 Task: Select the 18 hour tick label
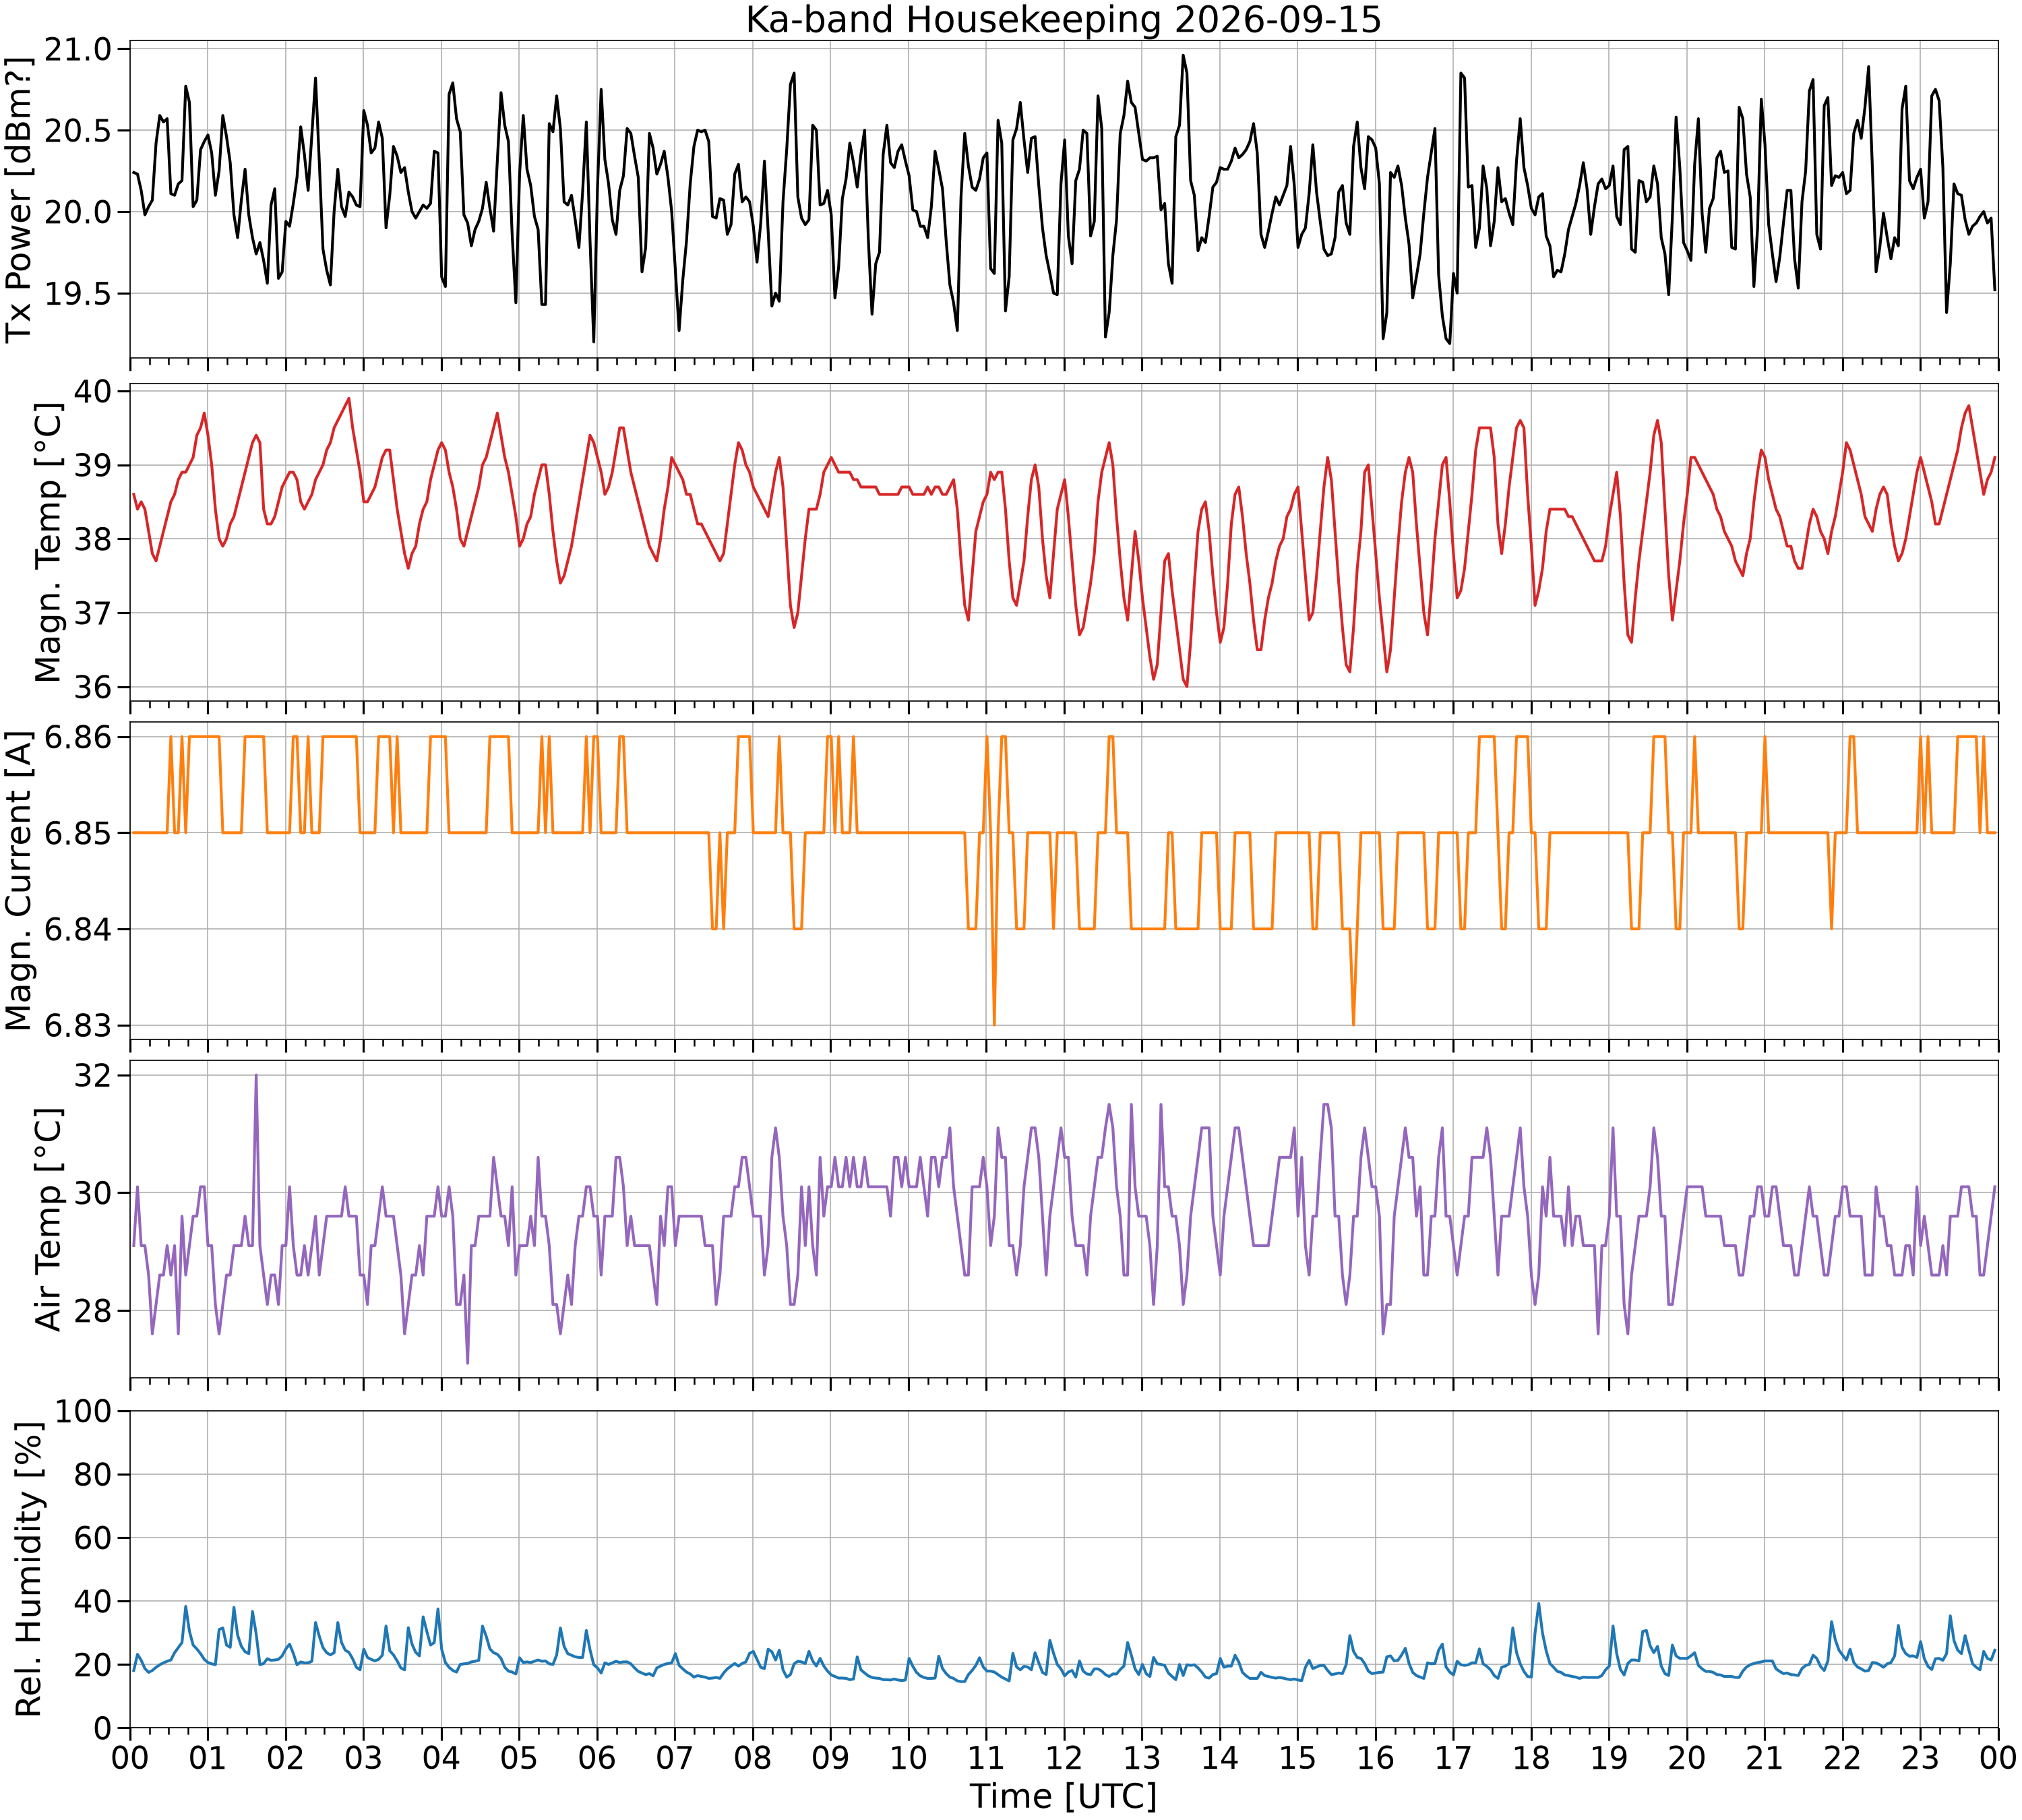pos(1531,1757)
